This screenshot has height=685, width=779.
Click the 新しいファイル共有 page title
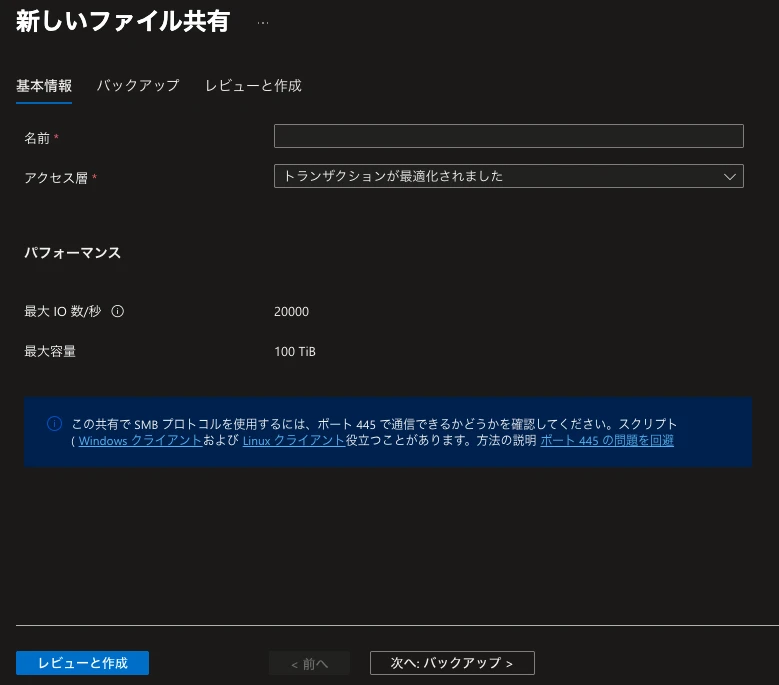(122, 22)
